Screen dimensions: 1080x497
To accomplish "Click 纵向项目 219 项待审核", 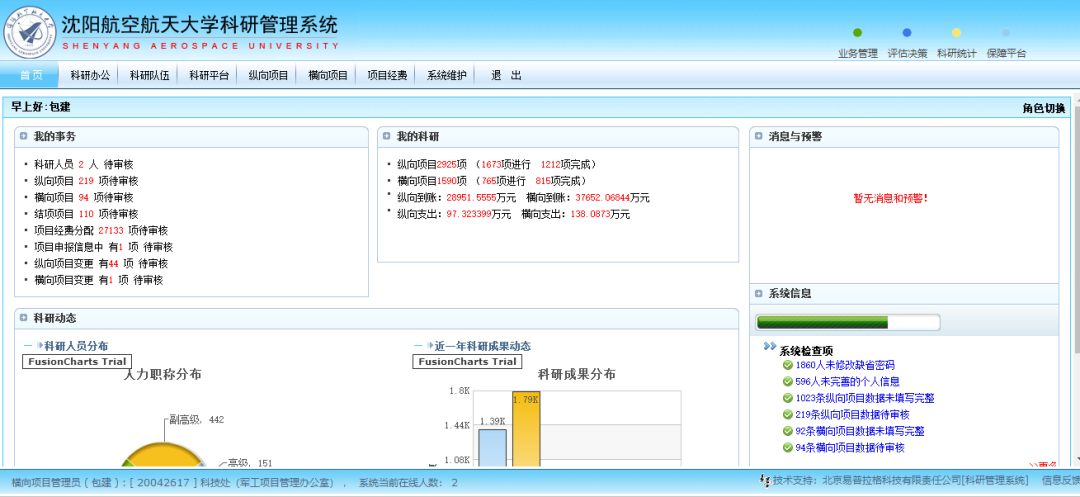I will (86, 181).
